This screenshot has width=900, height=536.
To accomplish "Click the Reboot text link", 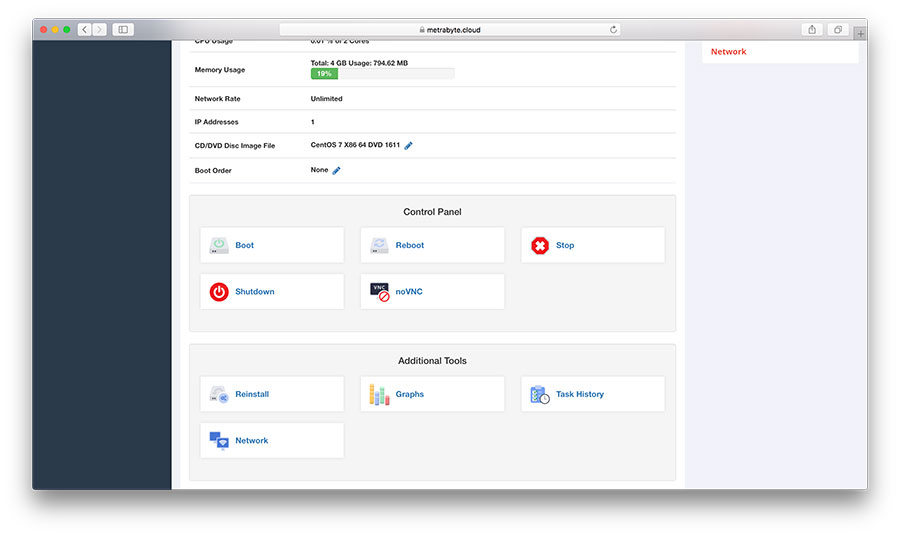I will point(410,245).
